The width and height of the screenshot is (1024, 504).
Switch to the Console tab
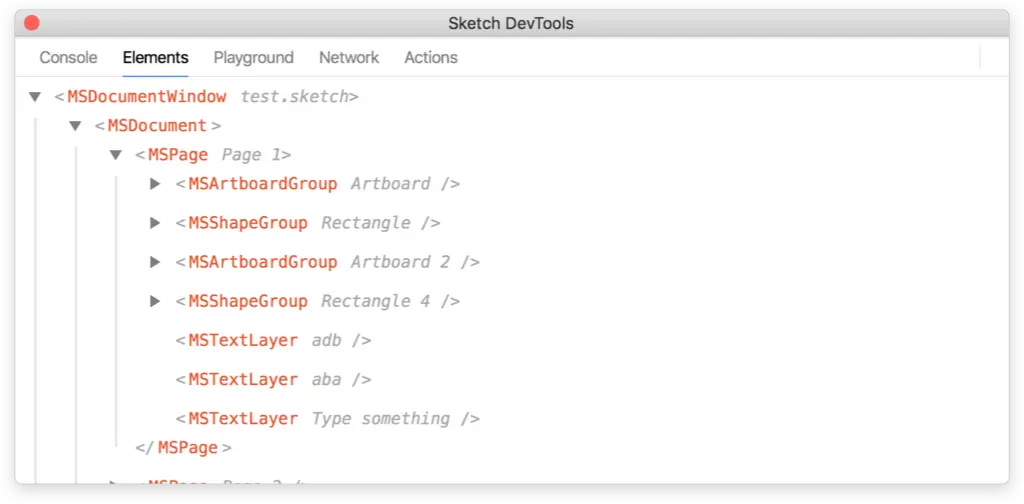68,57
